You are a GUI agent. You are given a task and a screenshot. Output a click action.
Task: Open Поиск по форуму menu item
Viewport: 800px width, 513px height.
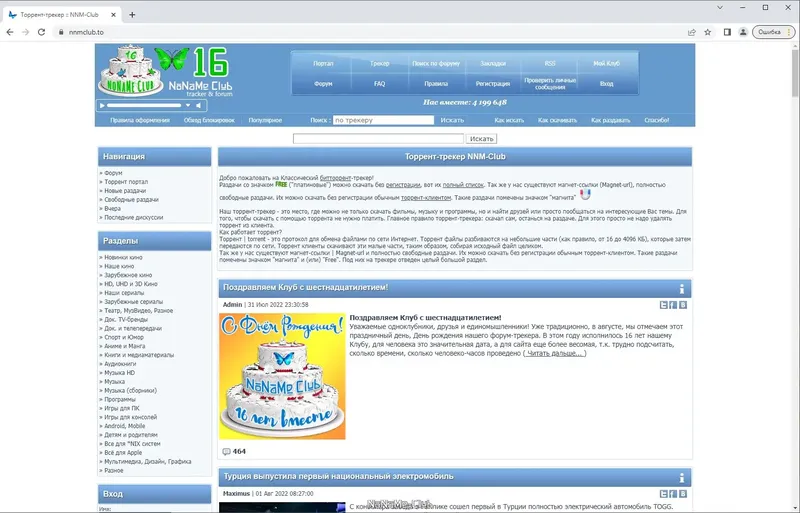click(x=436, y=64)
